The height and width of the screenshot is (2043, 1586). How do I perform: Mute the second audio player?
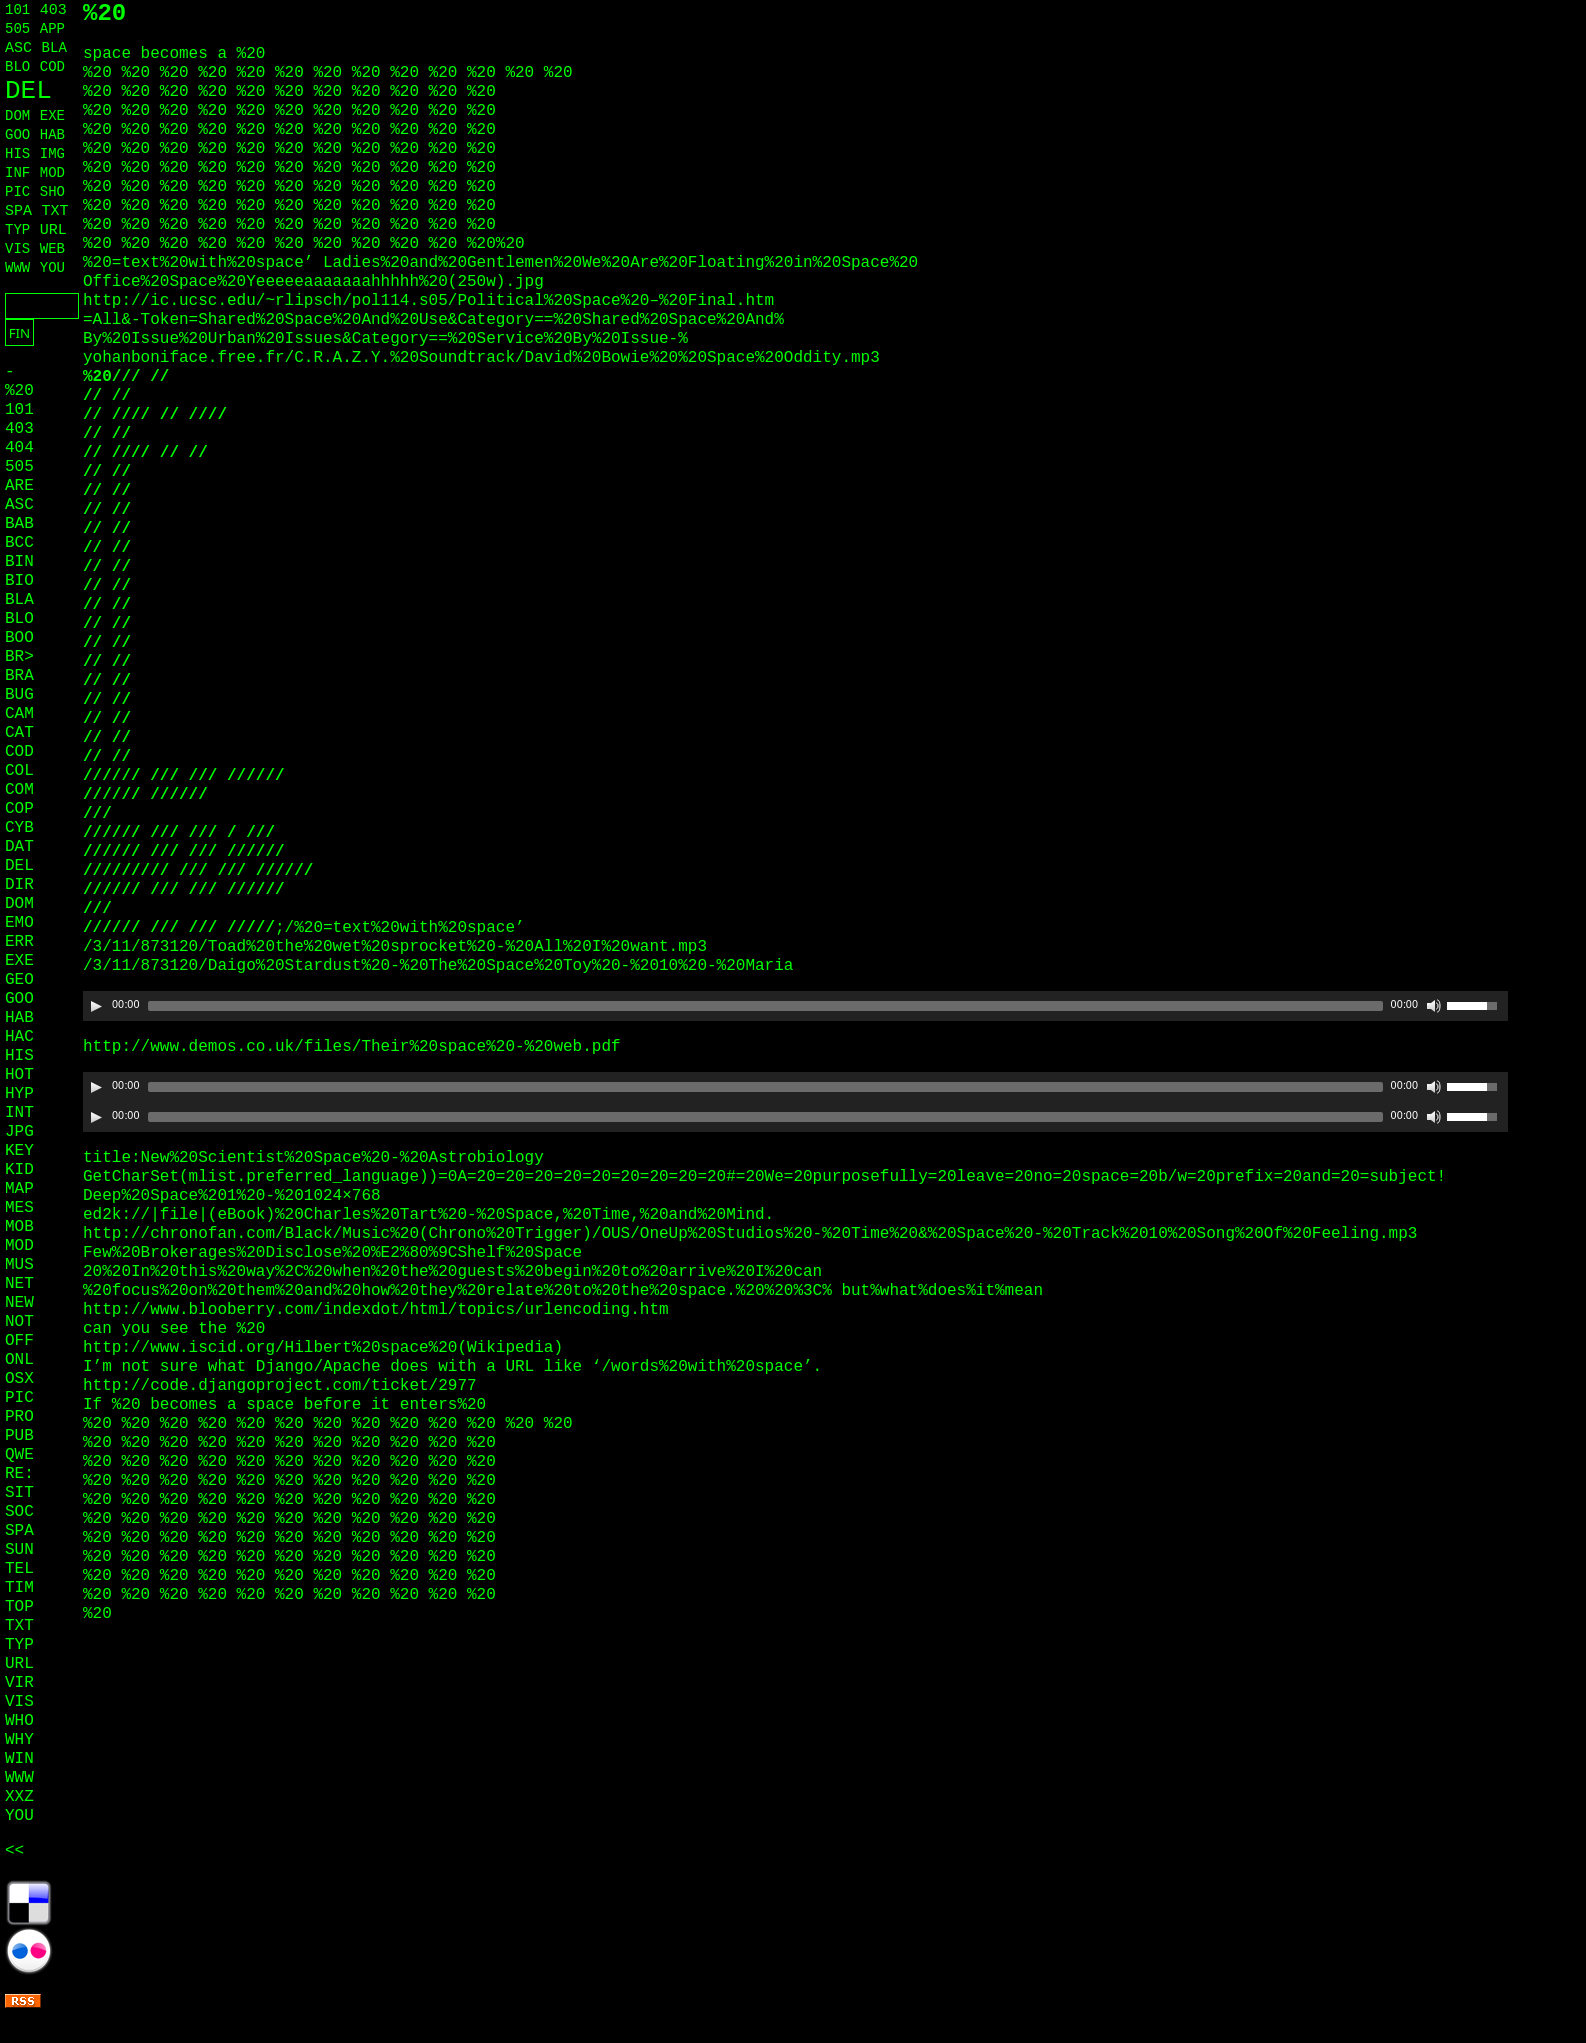pyautogui.click(x=1433, y=1087)
